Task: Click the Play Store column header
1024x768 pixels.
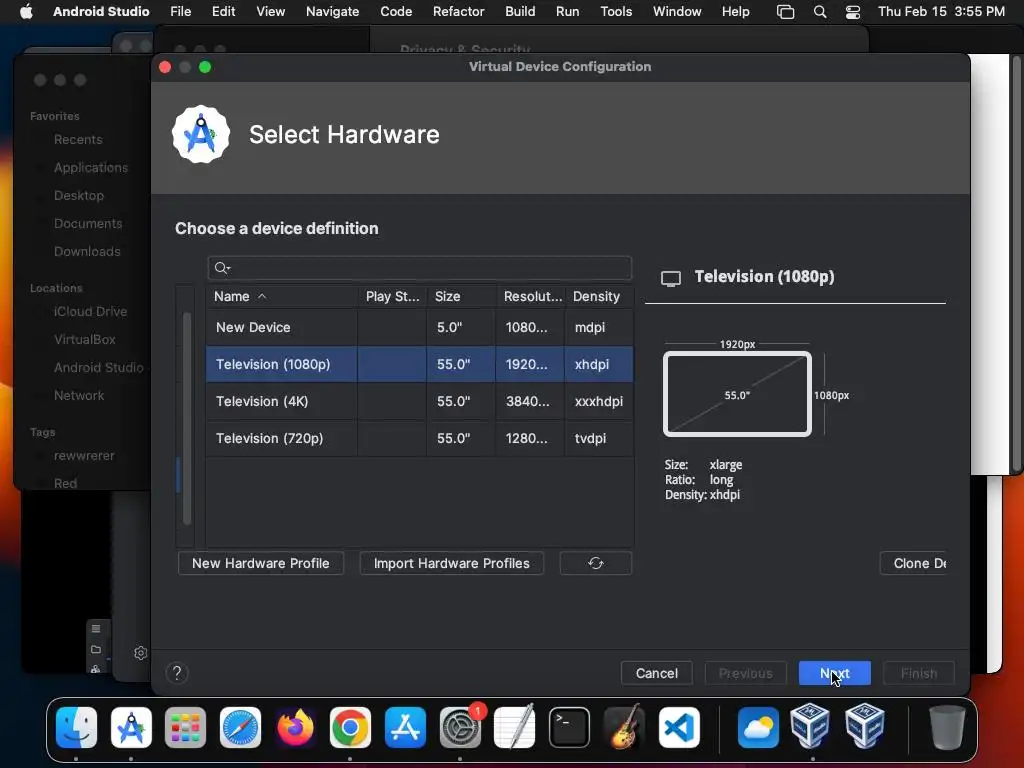Action: pyautogui.click(x=392, y=296)
